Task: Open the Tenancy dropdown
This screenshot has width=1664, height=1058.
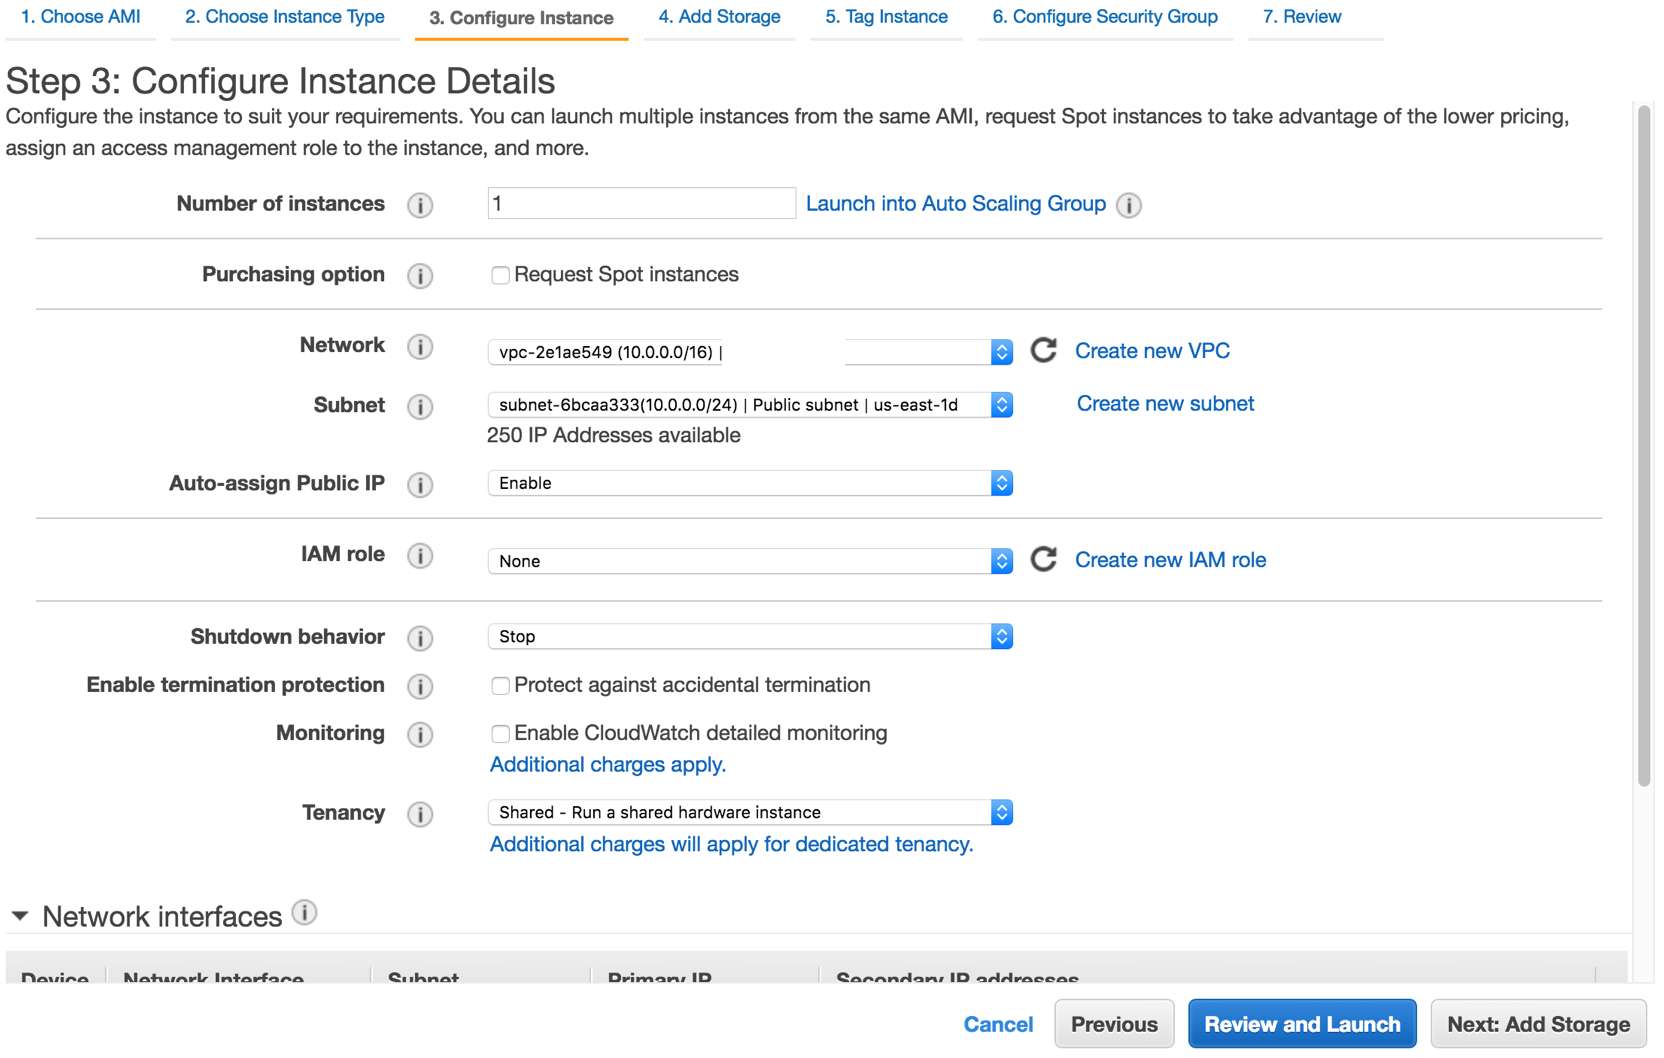Action: tap(750, 812)
